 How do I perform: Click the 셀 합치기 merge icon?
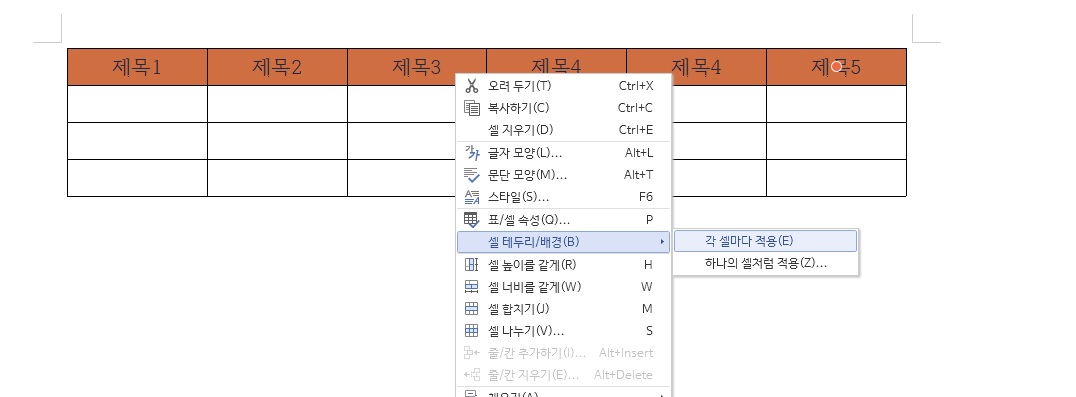471,309
